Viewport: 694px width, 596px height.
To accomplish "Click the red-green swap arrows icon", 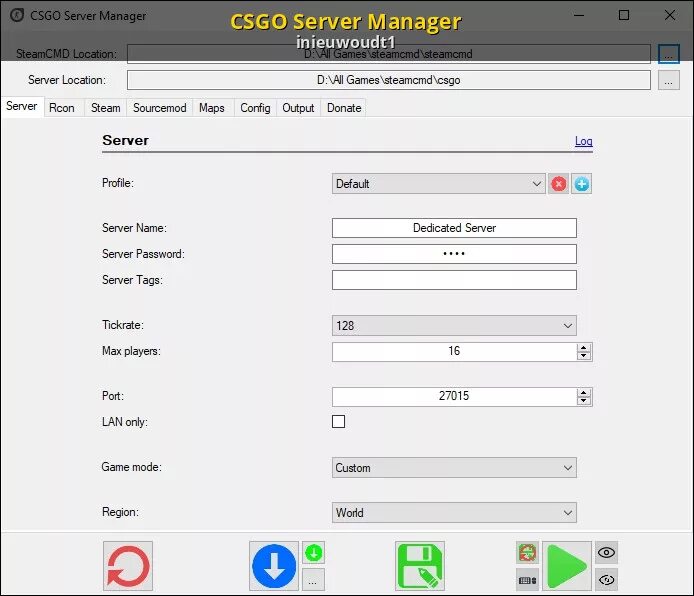I will click(528, 553).
